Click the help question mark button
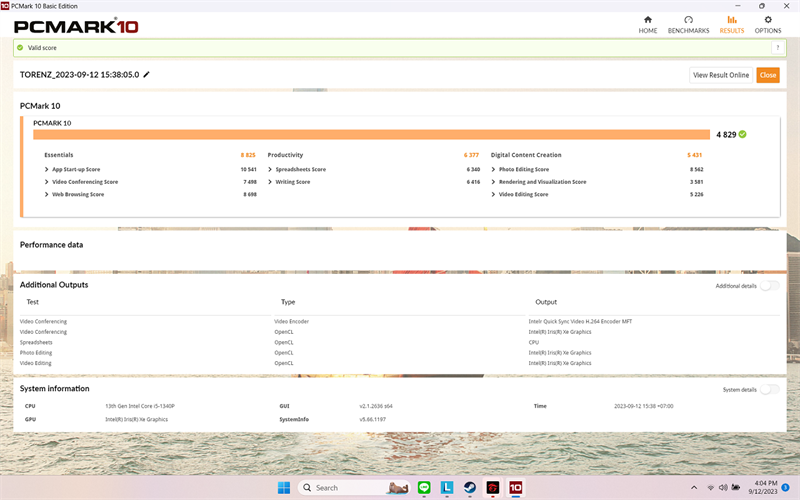 (777, 47)
